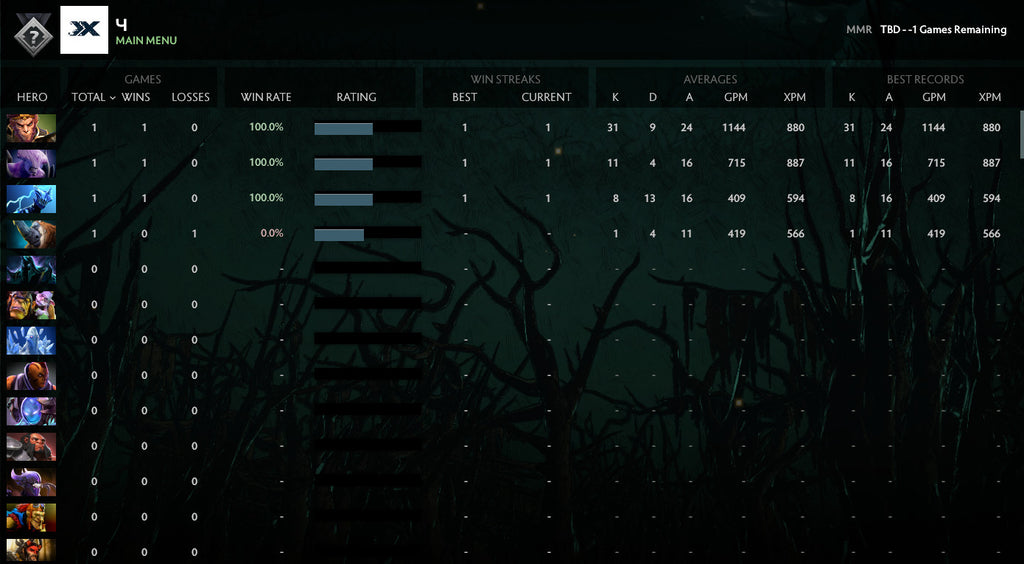1024x564 pixels.
Task: Click the MAIN MENU link
Action: pos(146,41)
